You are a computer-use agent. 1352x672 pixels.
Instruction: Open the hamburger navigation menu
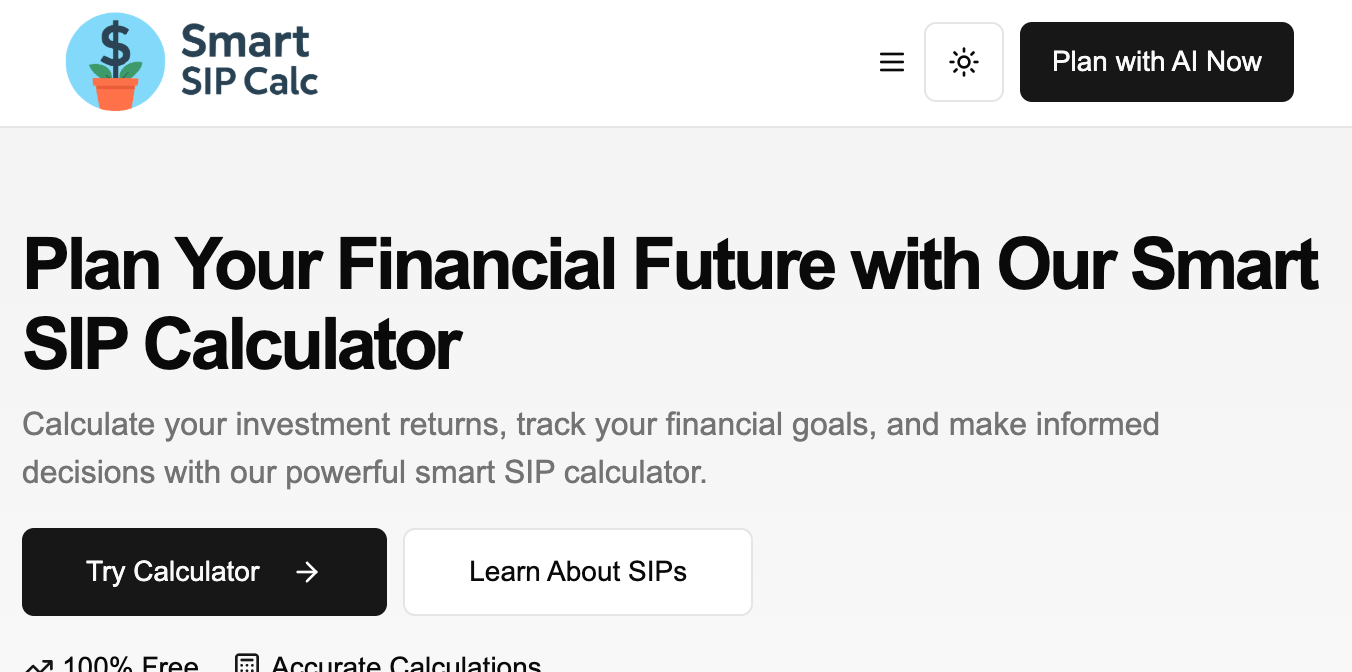(x=891, y=62)
